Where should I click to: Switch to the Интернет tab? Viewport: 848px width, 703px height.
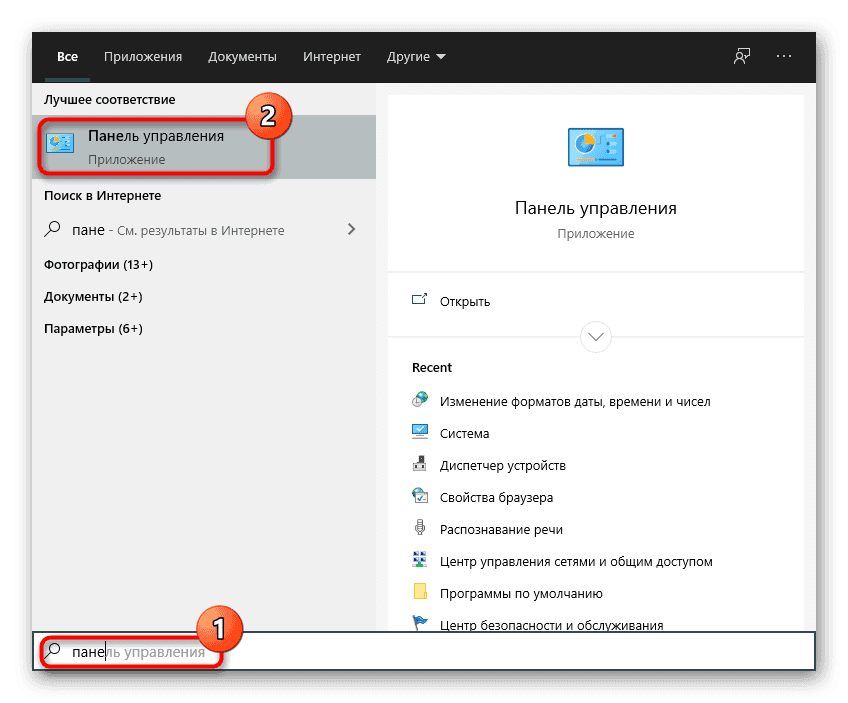[331, 56]
